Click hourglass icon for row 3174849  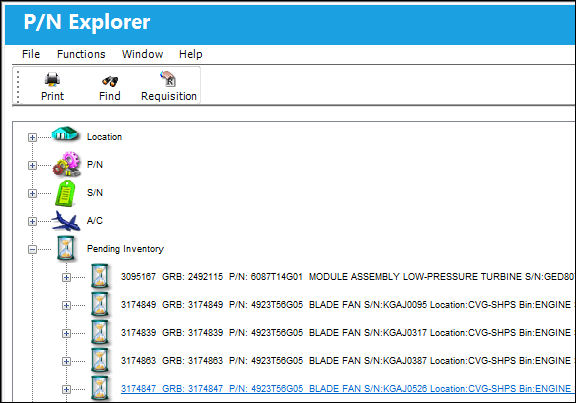(x=100, y=305)
